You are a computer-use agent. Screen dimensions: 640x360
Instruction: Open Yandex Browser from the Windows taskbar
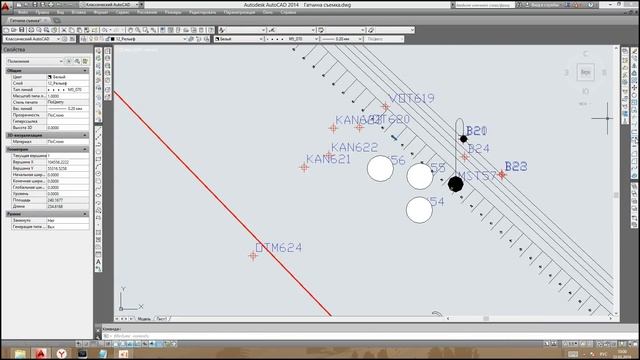coord(62,353)
